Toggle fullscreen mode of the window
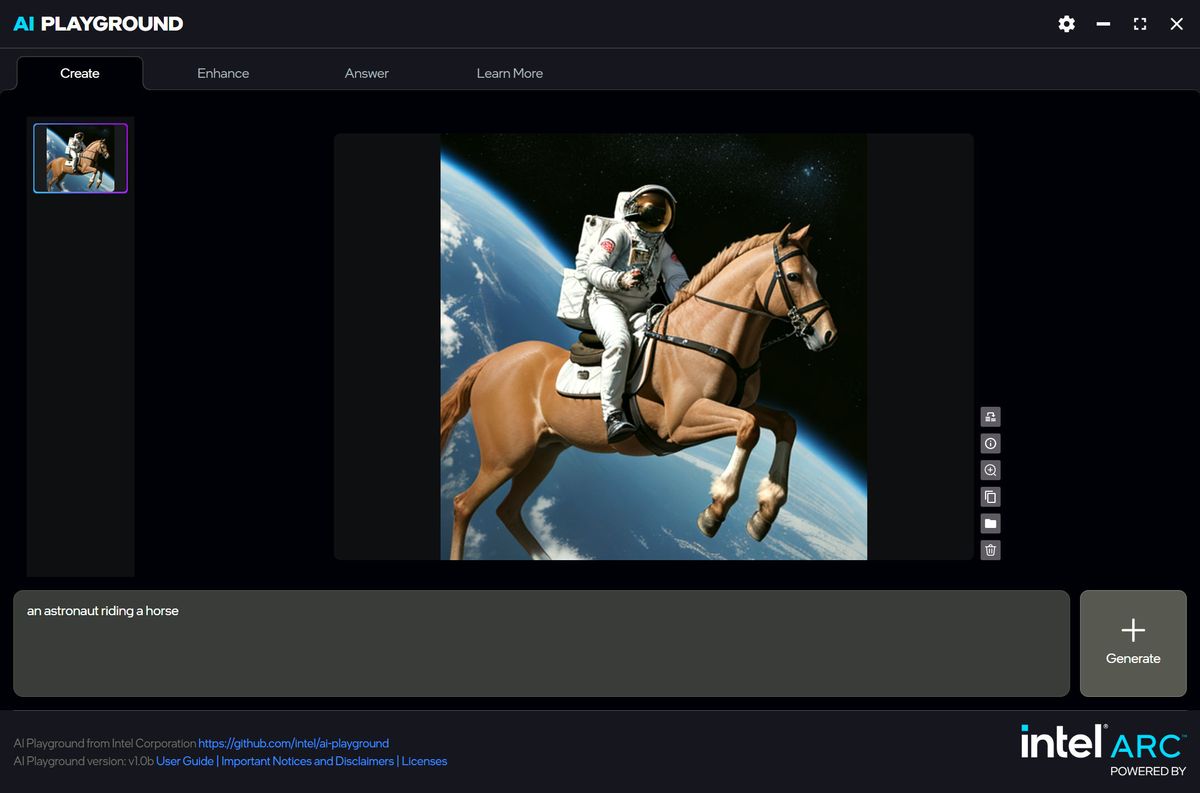 click(1140, 24)
